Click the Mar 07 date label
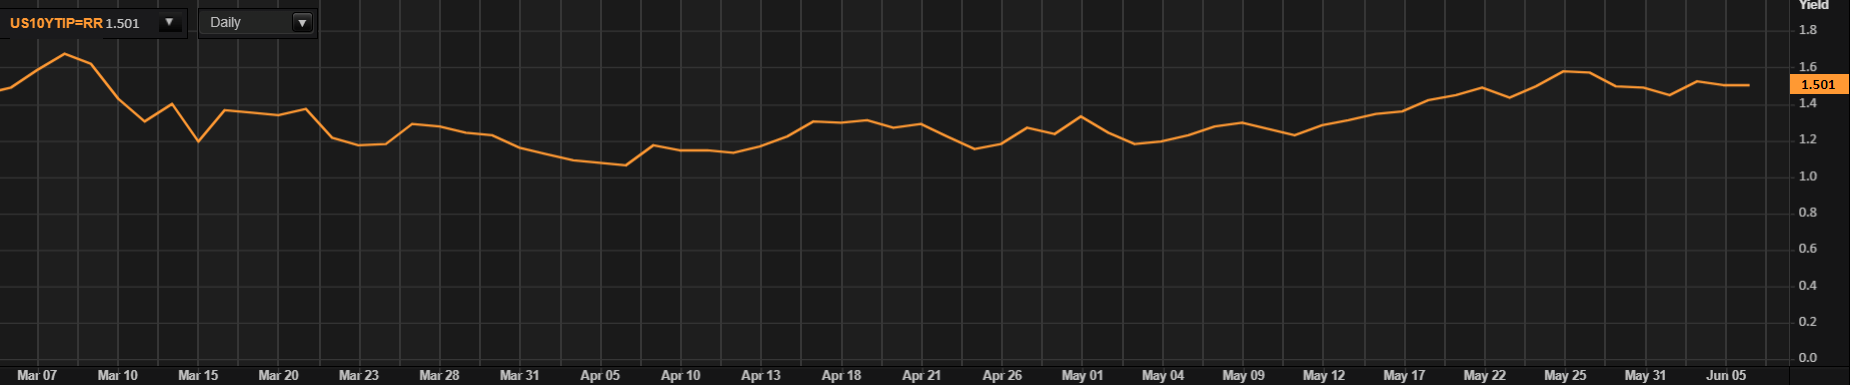Screen dimensions: 1850x385 [37, 375]
